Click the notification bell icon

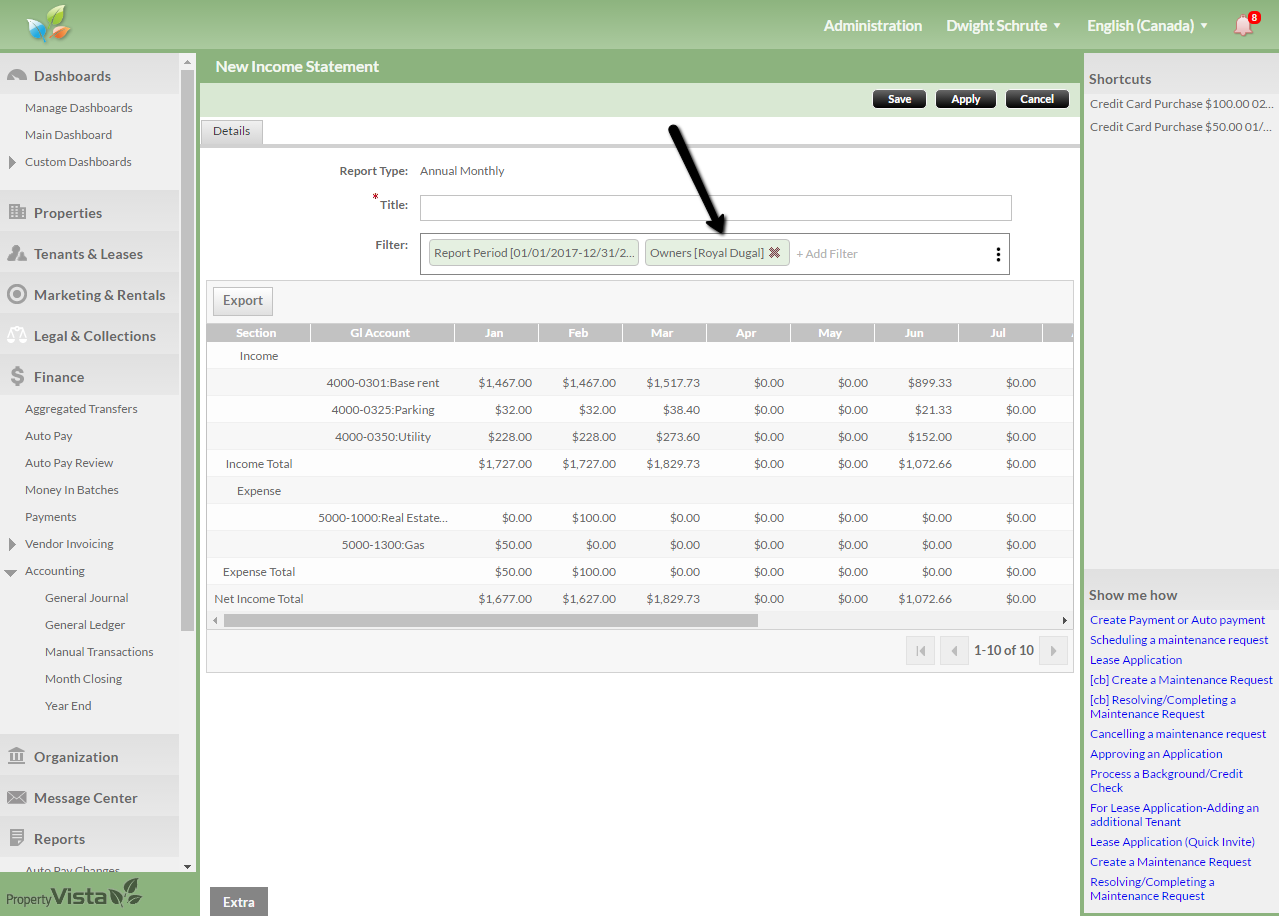1243,26
